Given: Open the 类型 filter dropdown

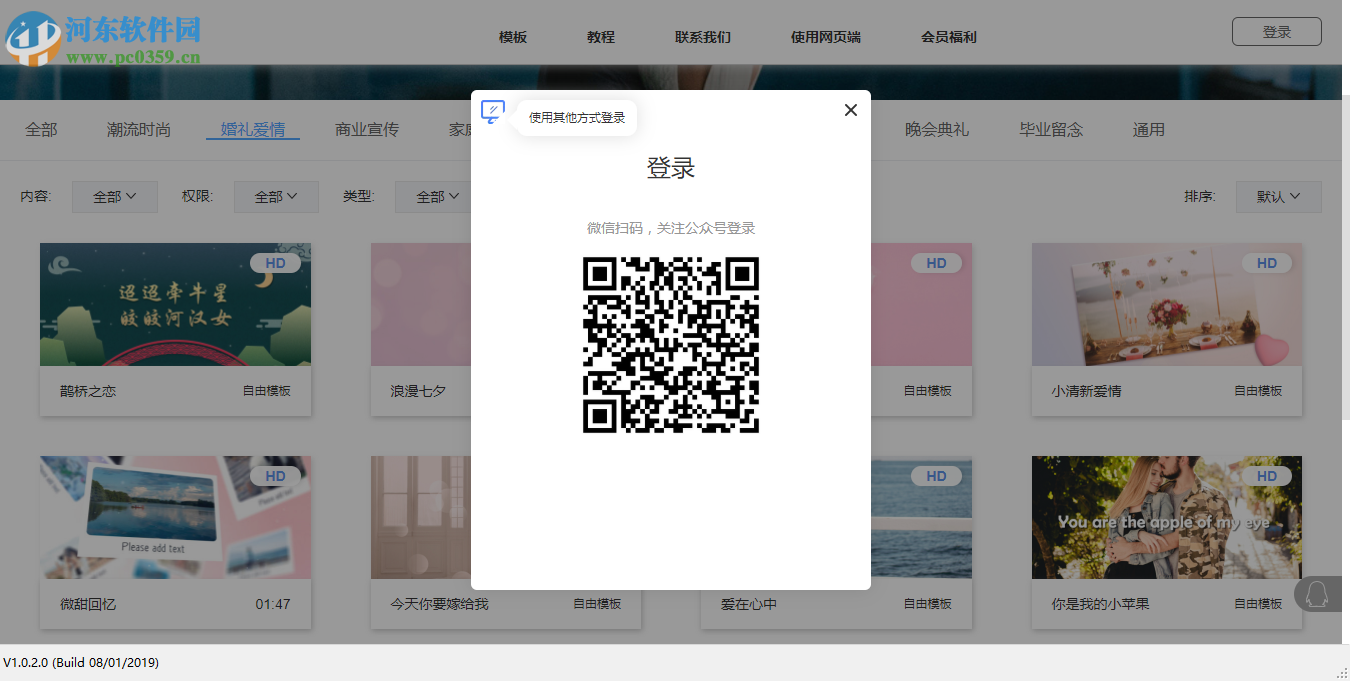Looking at the screenshot, I should [x=436, y=196].
